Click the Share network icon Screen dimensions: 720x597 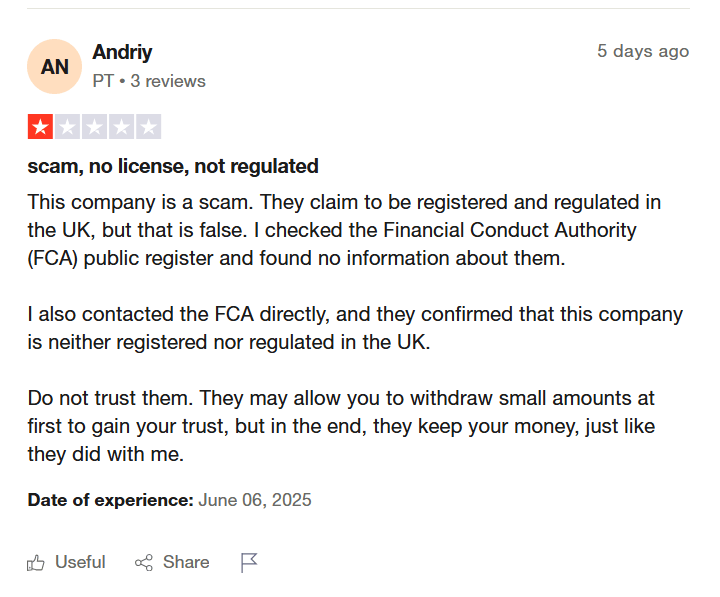click(x=144, y=563)
